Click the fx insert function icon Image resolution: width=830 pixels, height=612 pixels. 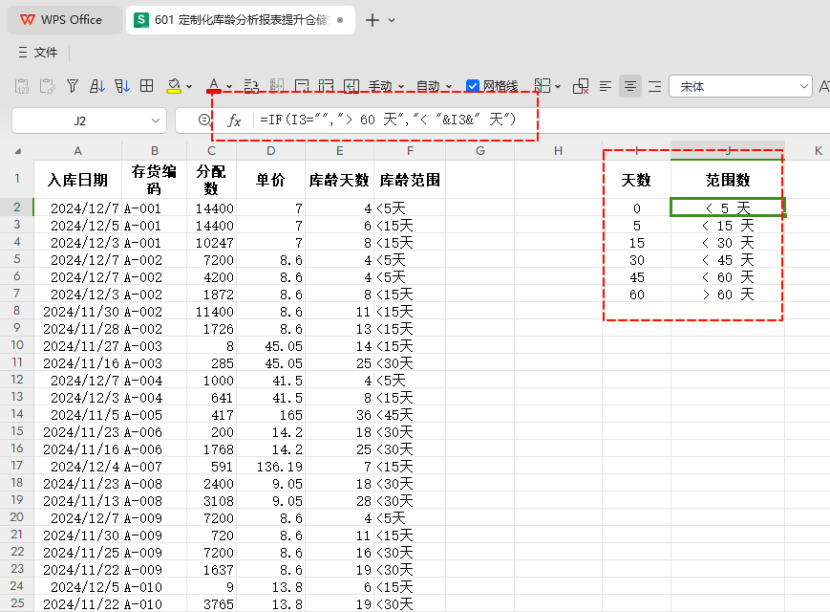[235, 120]
